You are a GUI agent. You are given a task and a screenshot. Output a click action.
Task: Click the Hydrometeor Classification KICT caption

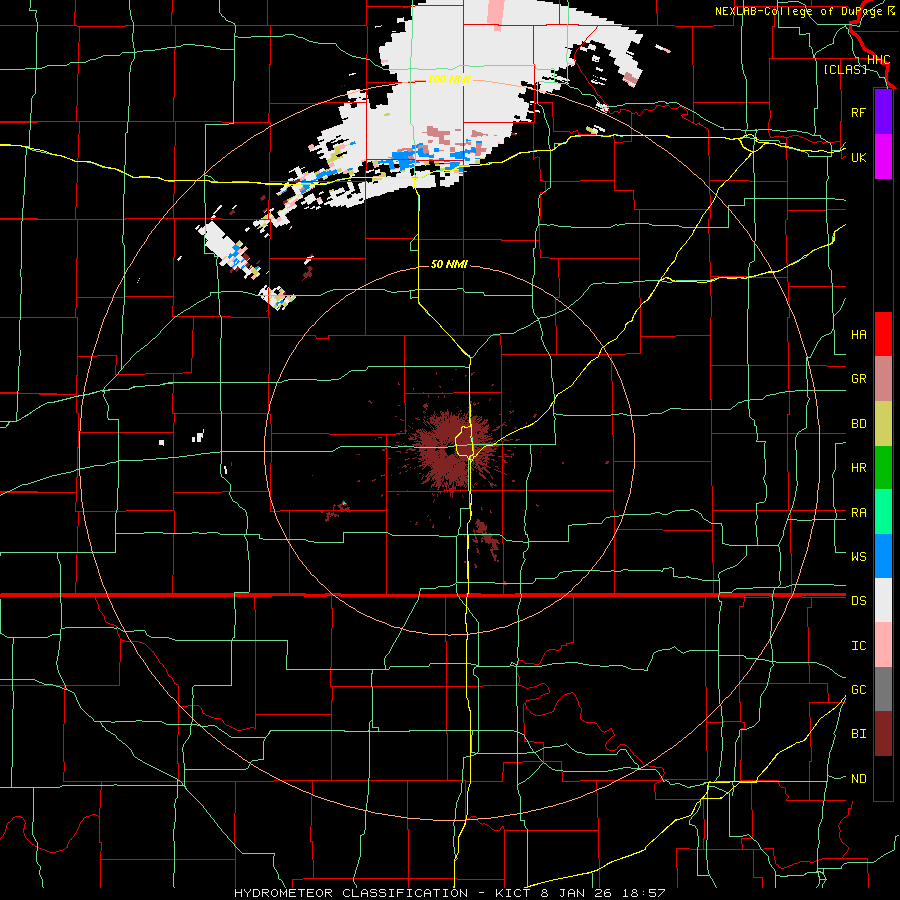(x=449, y=893)
